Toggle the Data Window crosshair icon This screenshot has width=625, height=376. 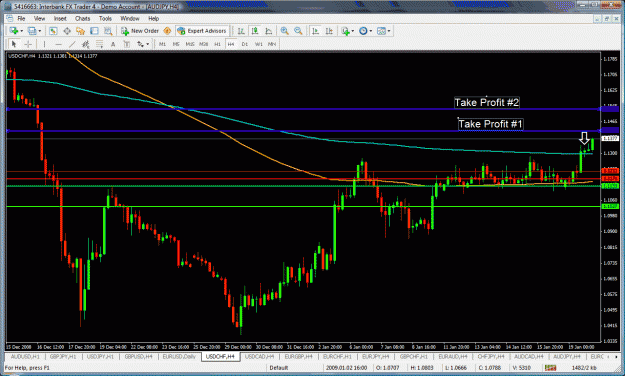(67, 31)
